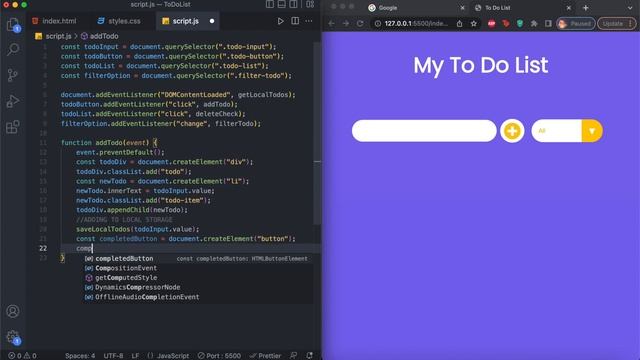This screenshot has height=360, width=640.
Task: Reload the To Do List page
Action: coord(360,24)
